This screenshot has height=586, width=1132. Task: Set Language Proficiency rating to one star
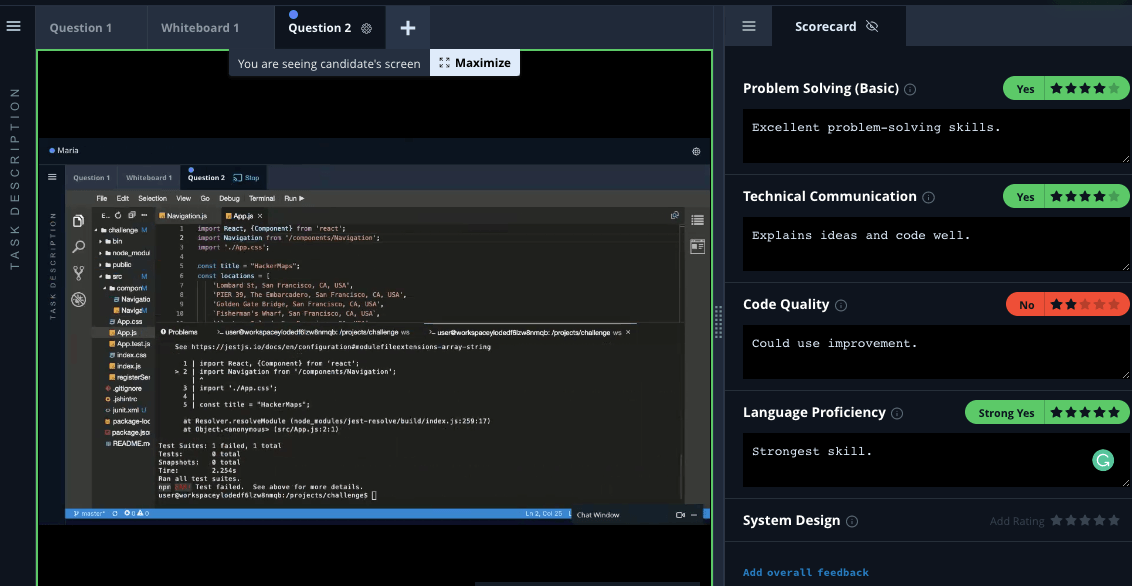click(1056, 413)
